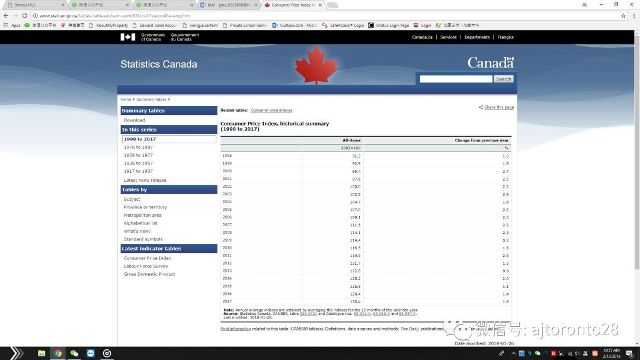This screenshot has height=360, width=640.
Task: Switch to the first browser tab
Action: pyautogui.click(x=35, y=5)
